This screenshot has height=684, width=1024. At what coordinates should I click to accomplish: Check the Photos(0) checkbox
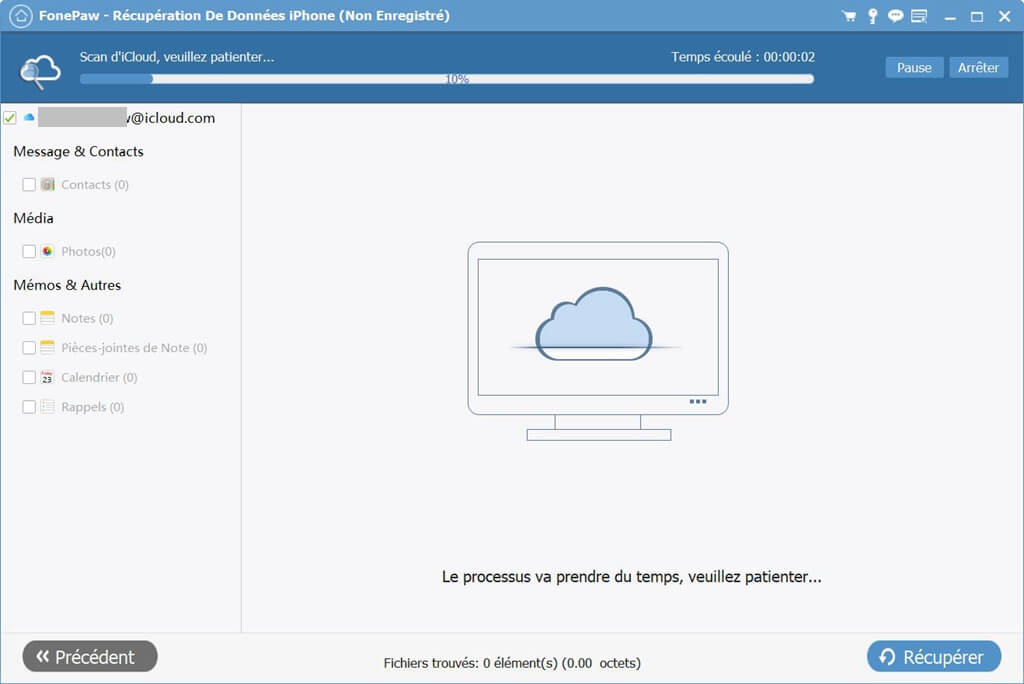click(29, 251)
